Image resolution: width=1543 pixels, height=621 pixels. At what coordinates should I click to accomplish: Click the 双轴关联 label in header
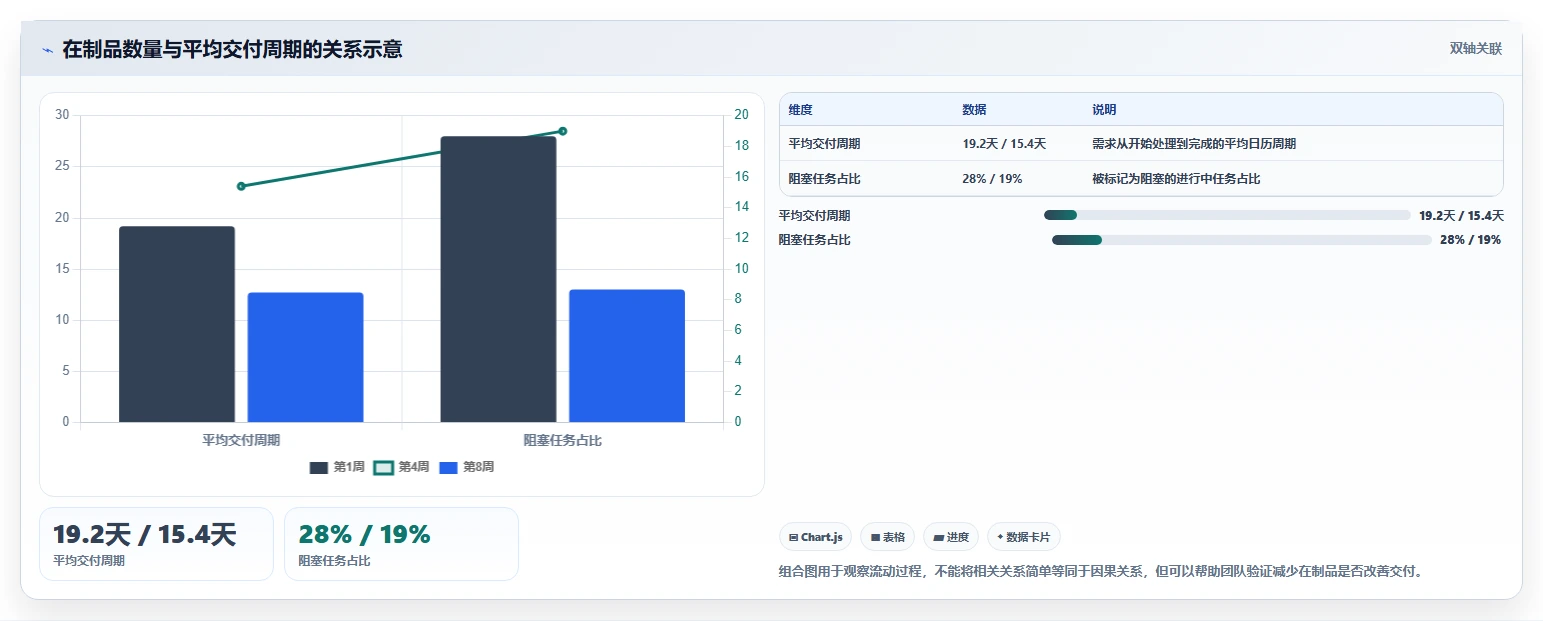(x=1476, y=49)
